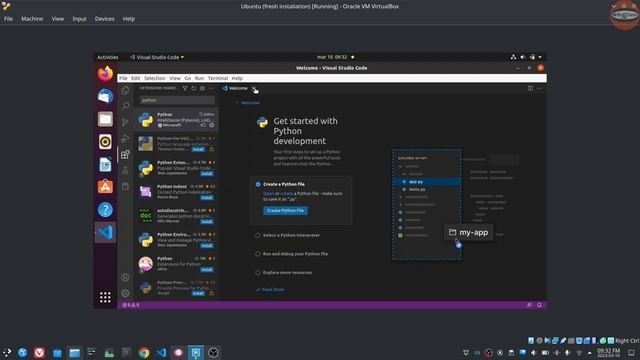Open the Selection menu in VS Code
Screen dimensions: 640x360
[x=154, y=78]
